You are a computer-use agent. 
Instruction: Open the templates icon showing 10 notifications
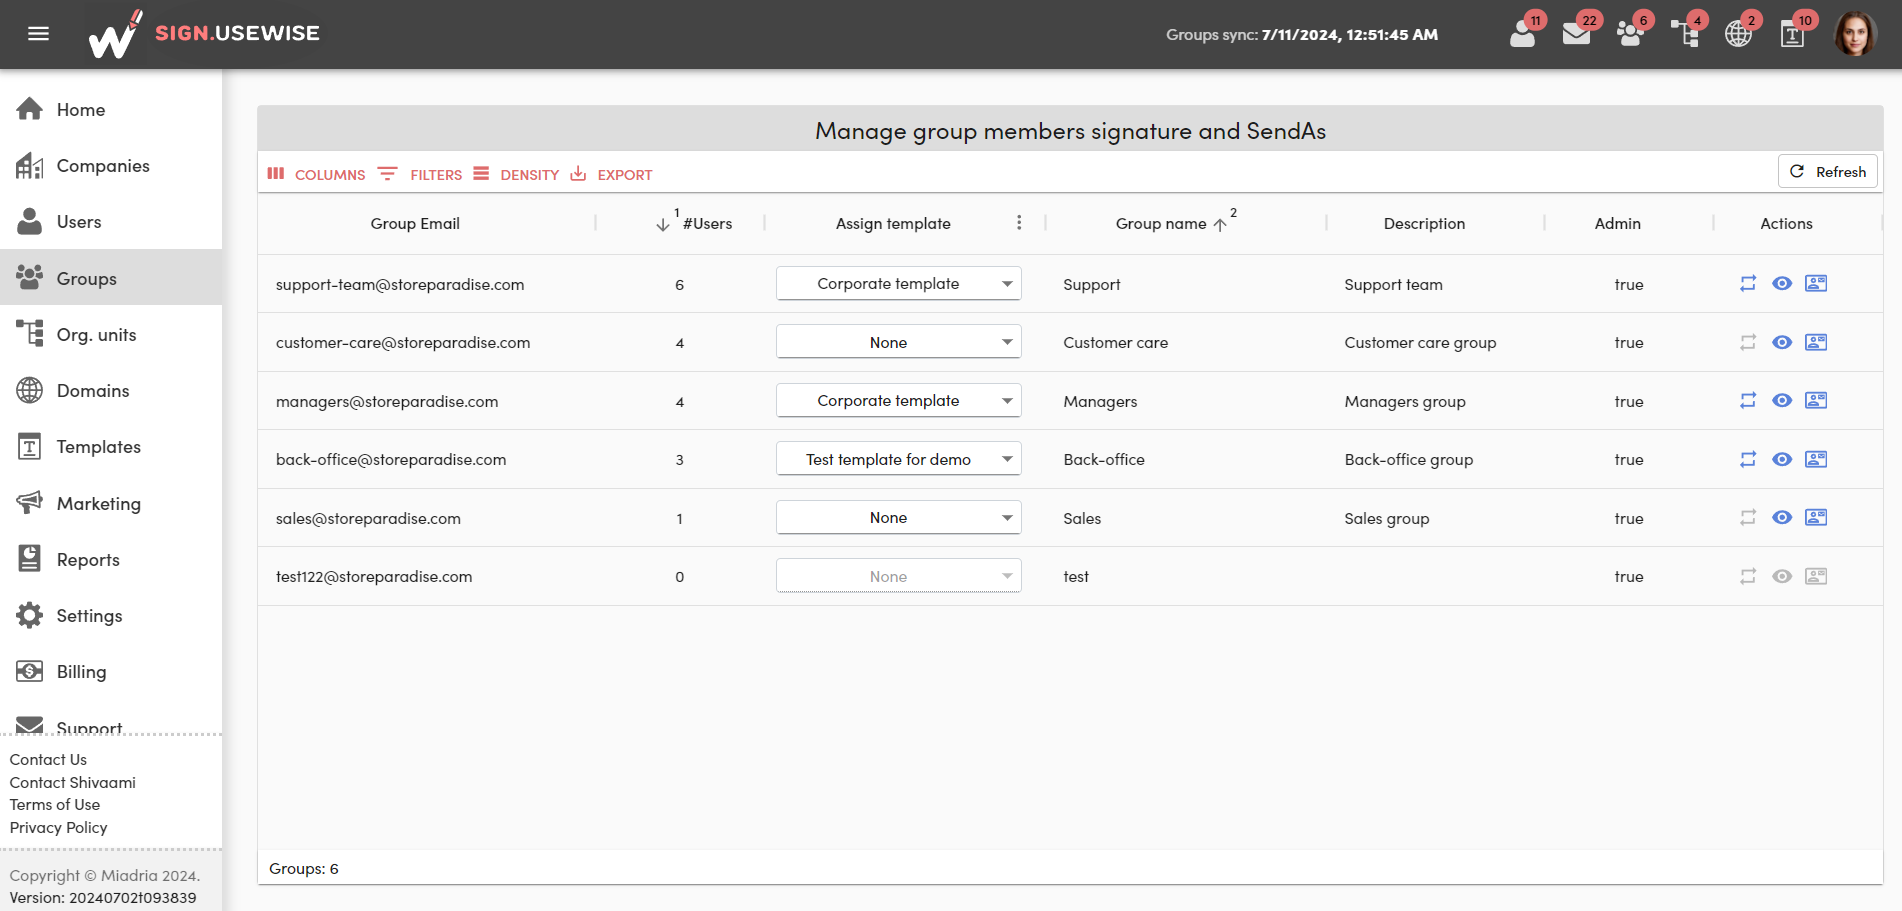coord(1792,33)
